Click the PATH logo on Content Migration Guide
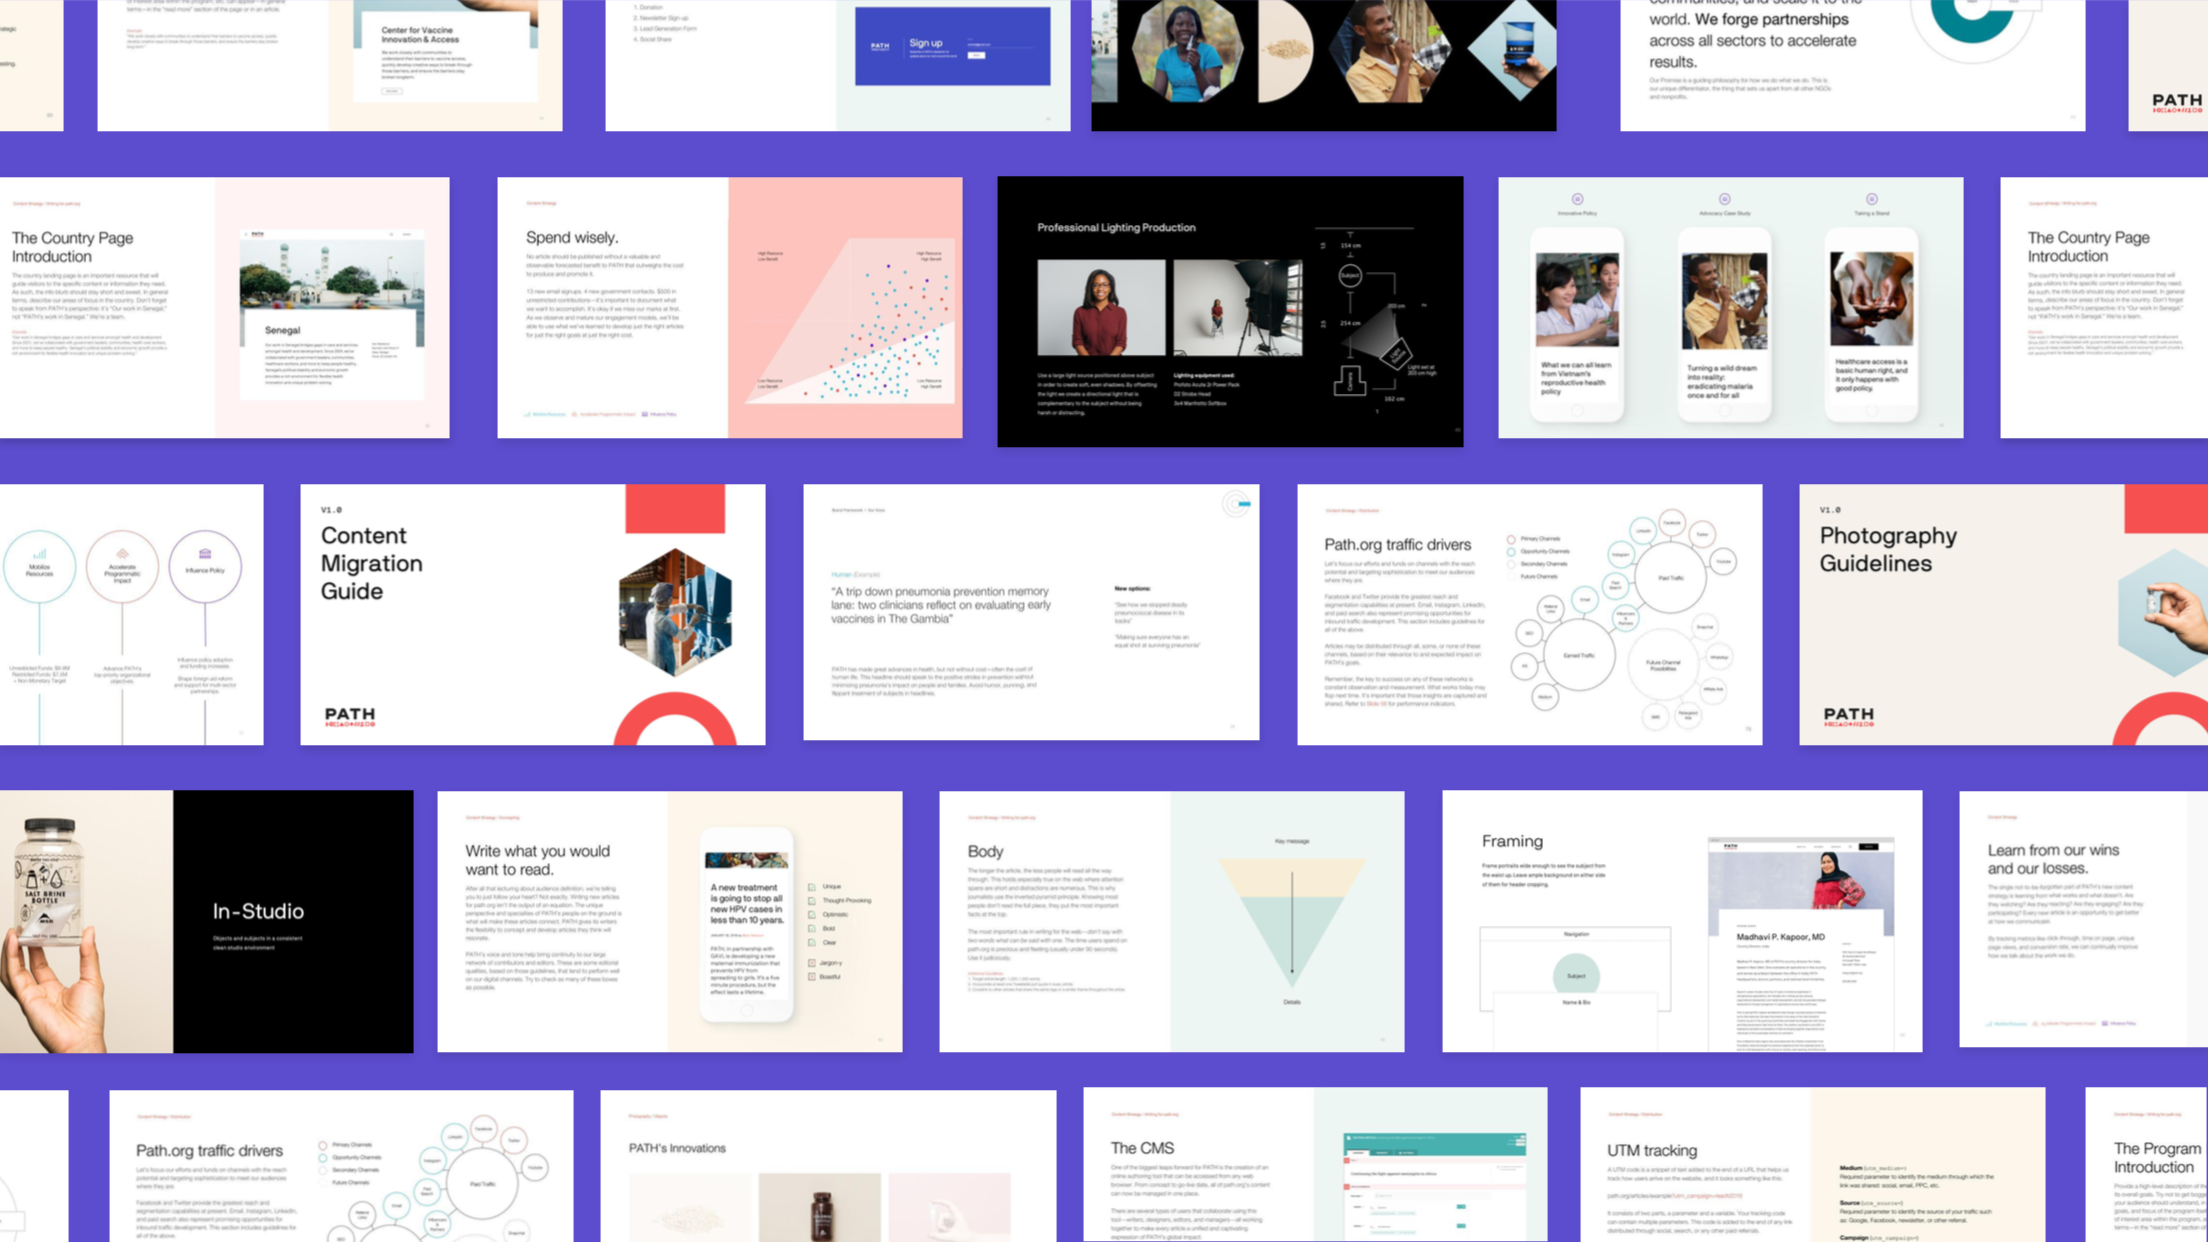Viewport: 2208px width, 1242px height. (350, 716)
